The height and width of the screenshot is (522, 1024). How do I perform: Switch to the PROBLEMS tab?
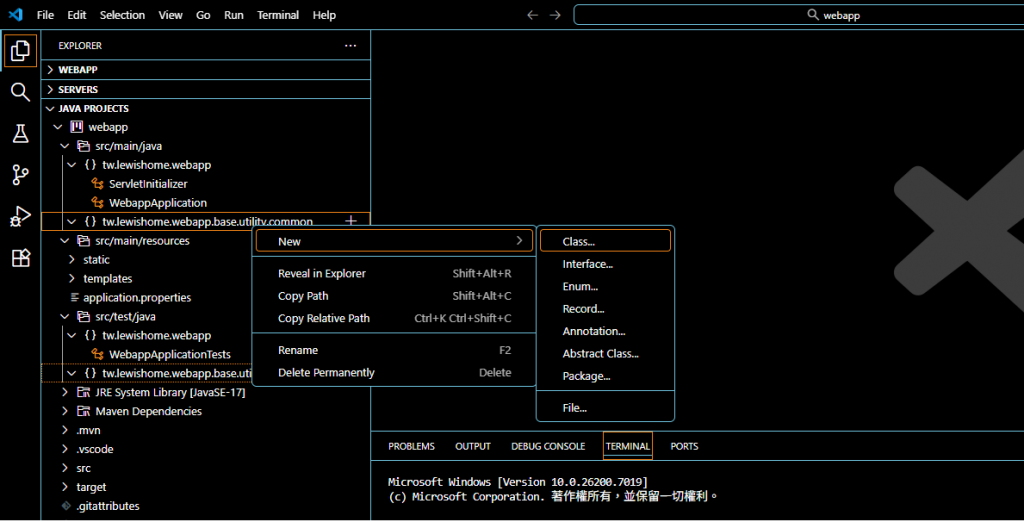pyautogui.click(x=411, y=446)
